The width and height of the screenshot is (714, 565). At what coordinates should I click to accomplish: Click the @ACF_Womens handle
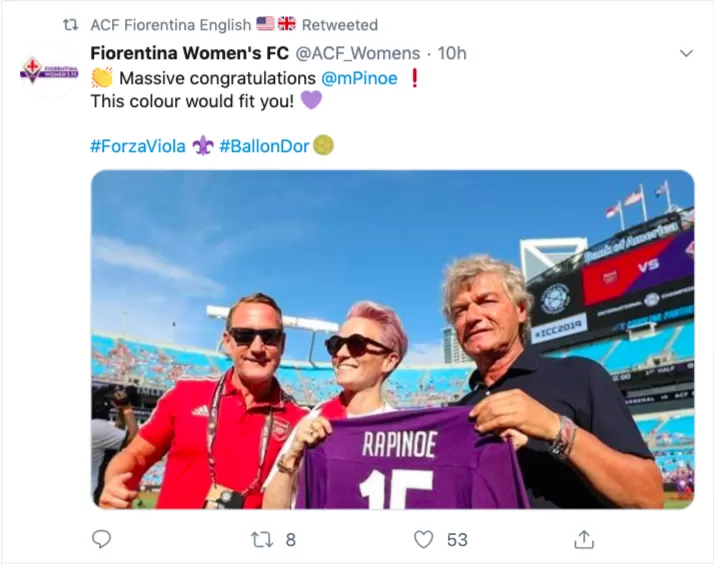coord(358,53)
